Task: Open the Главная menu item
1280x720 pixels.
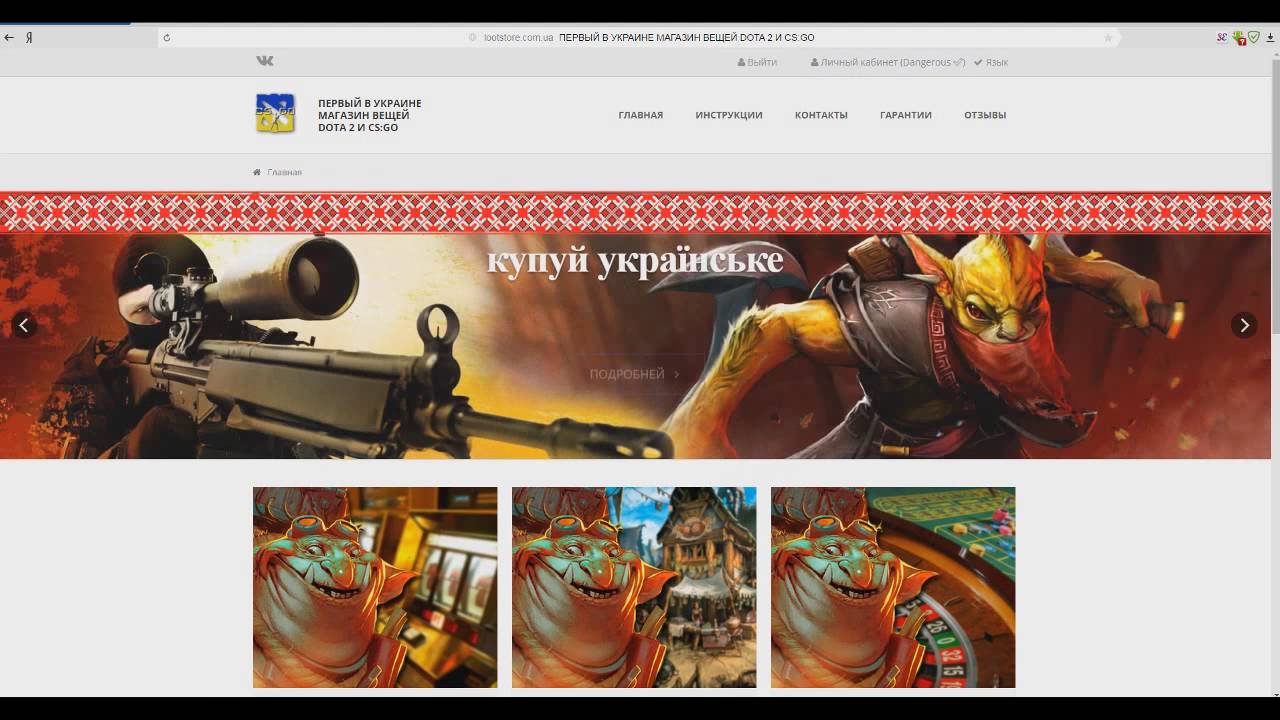Action: (x=641, y=115)
